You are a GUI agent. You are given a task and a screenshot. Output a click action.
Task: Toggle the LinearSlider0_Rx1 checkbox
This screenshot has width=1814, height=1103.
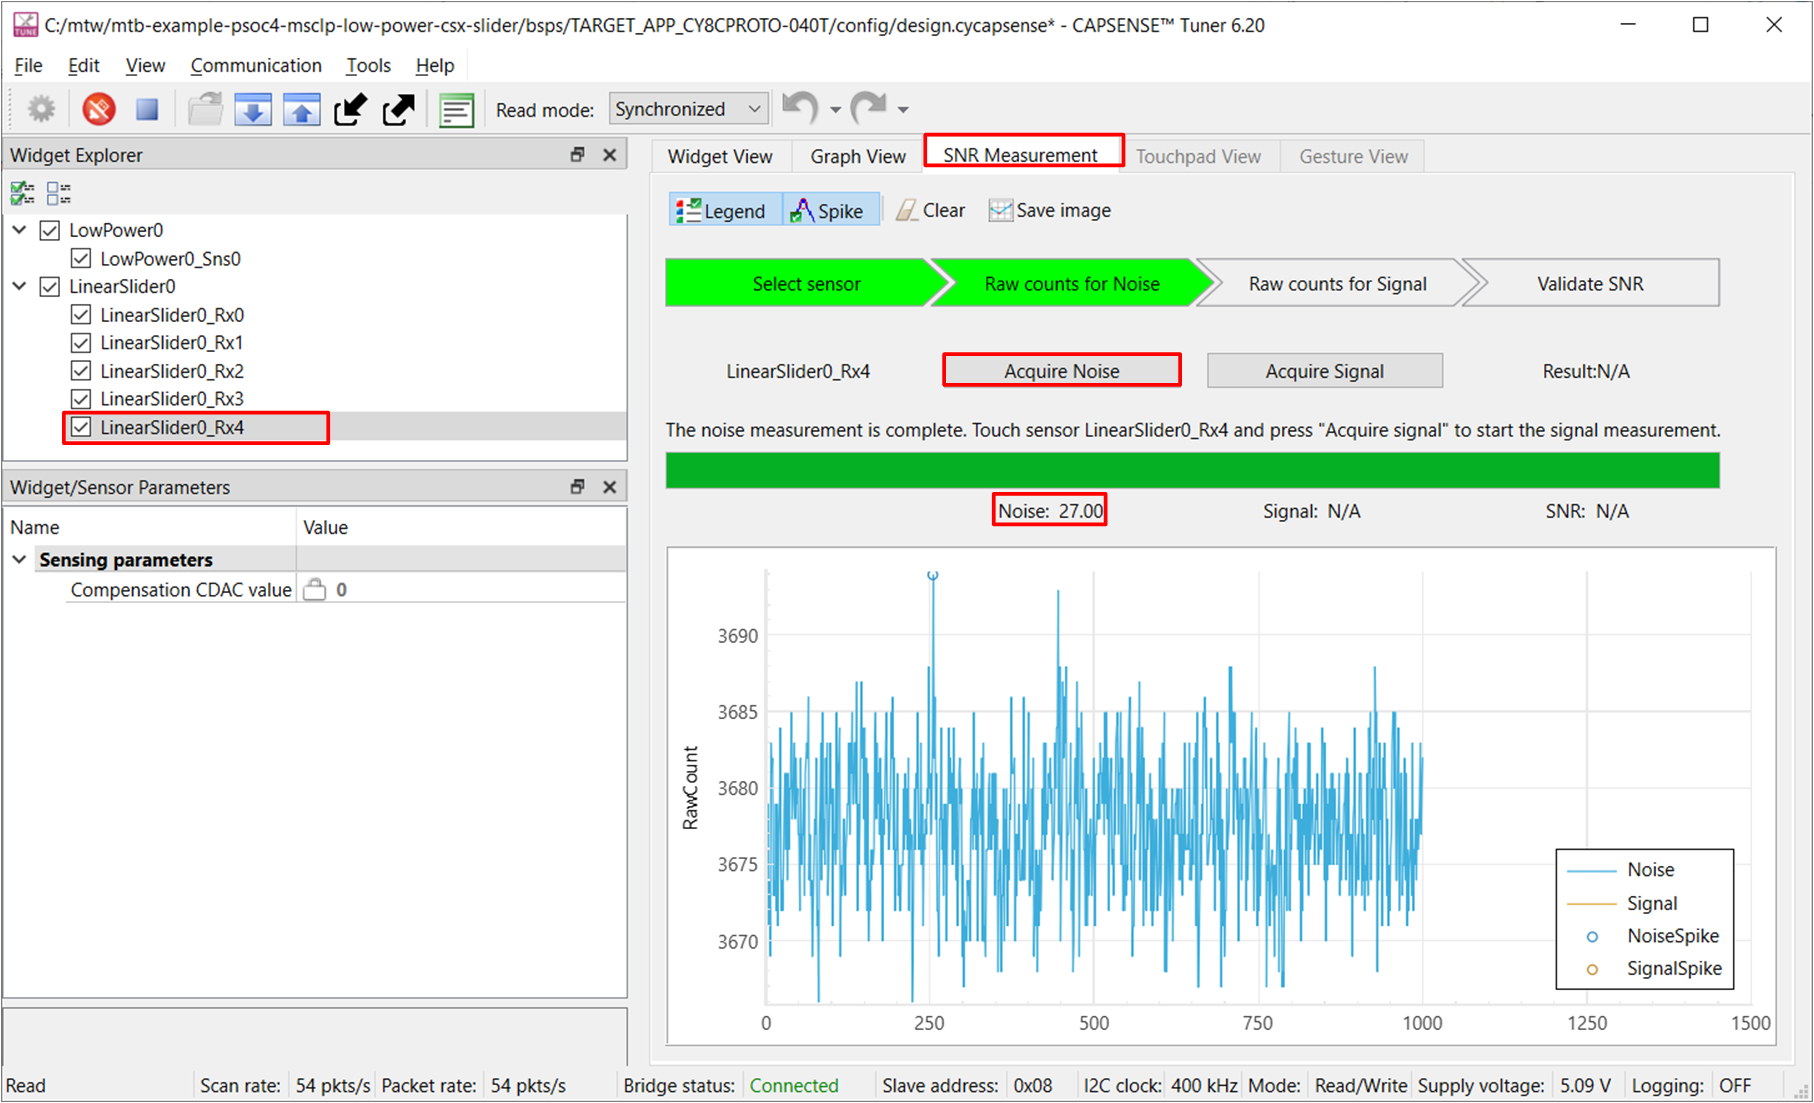pyautogui.click(x=81, y=343)
